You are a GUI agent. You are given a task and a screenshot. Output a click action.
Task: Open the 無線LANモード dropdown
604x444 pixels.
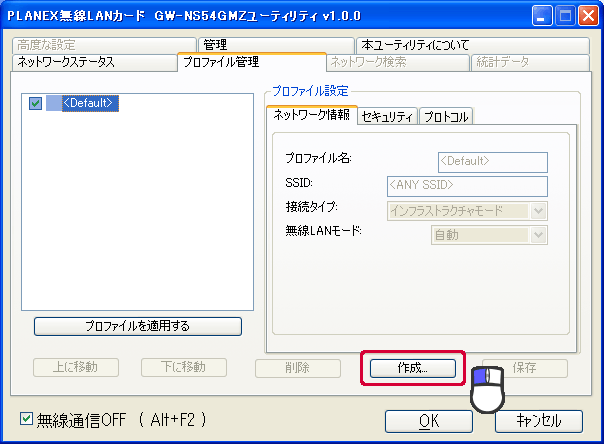[489, 235]
